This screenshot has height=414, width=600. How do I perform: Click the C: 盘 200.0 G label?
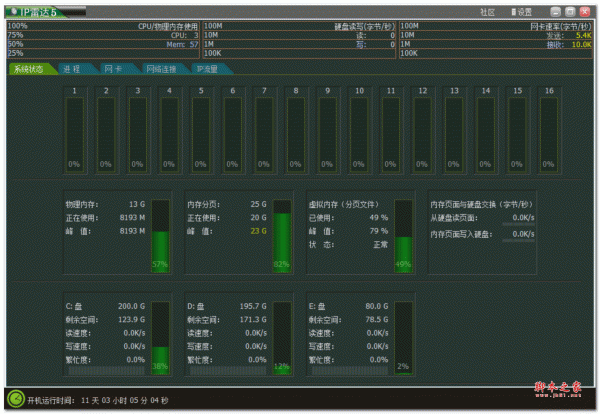105,306
